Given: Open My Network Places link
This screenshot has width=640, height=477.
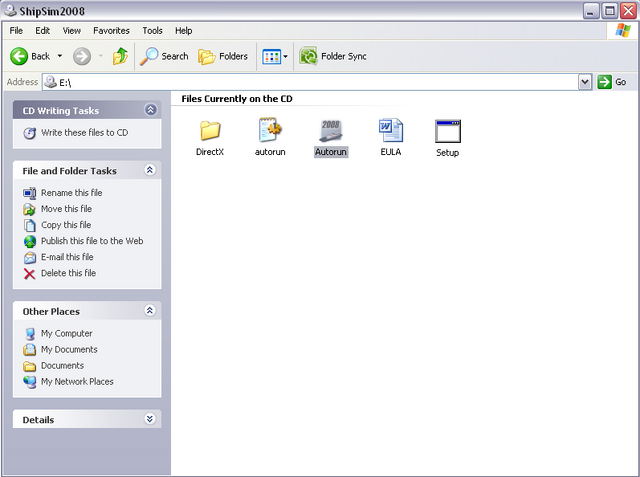Looking at the screenshot, I should [77, 382].
